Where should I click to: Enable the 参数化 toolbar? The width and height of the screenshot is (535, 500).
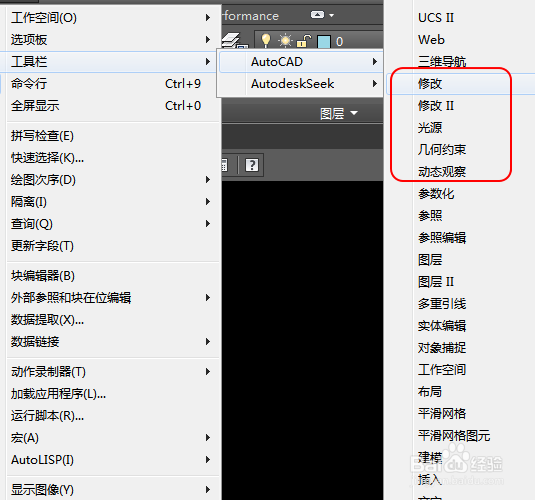coord(436,194)
